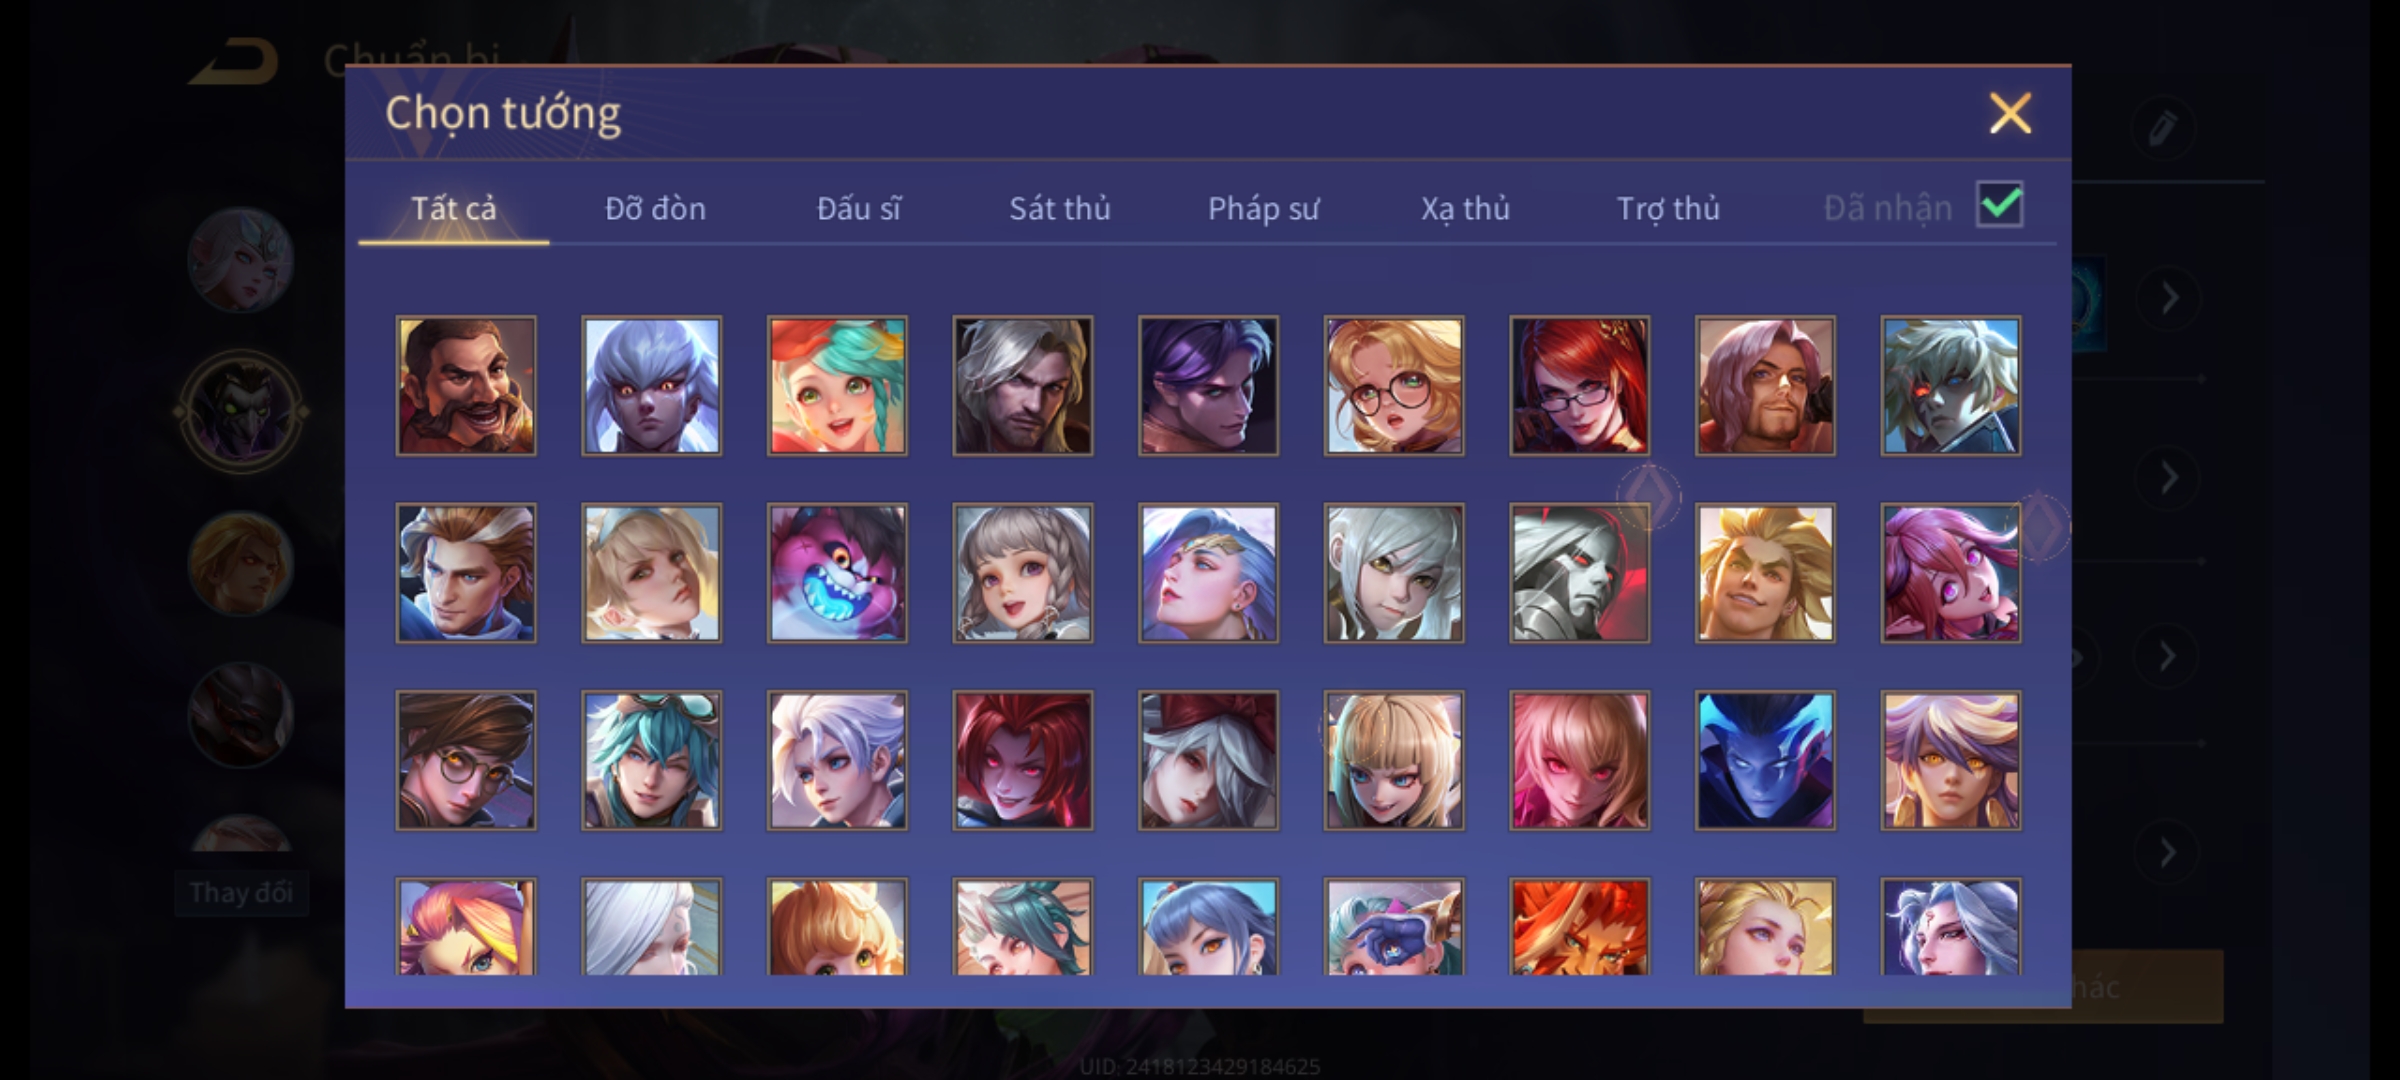Open the Trợ thủ tab

coord(1668,208)
